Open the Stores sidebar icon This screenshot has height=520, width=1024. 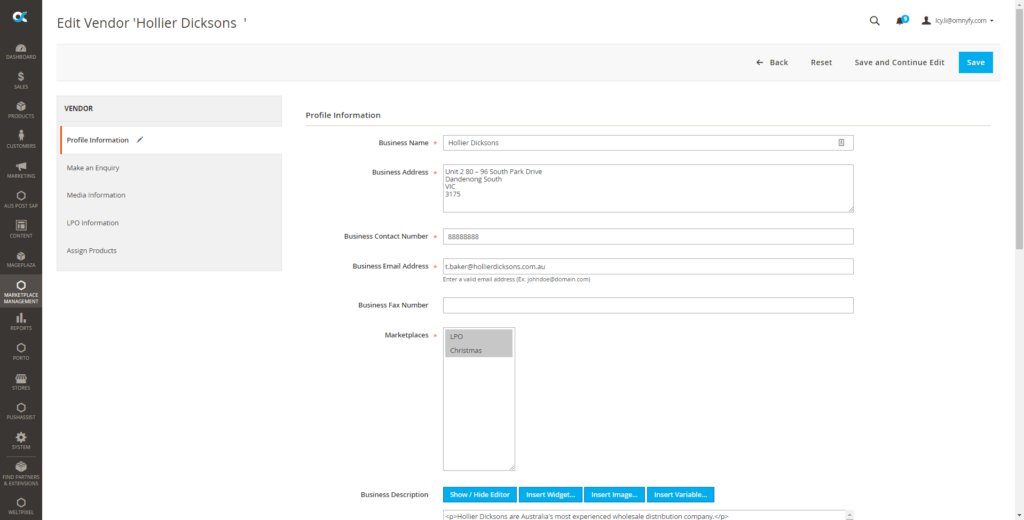(x=21, y=381)
